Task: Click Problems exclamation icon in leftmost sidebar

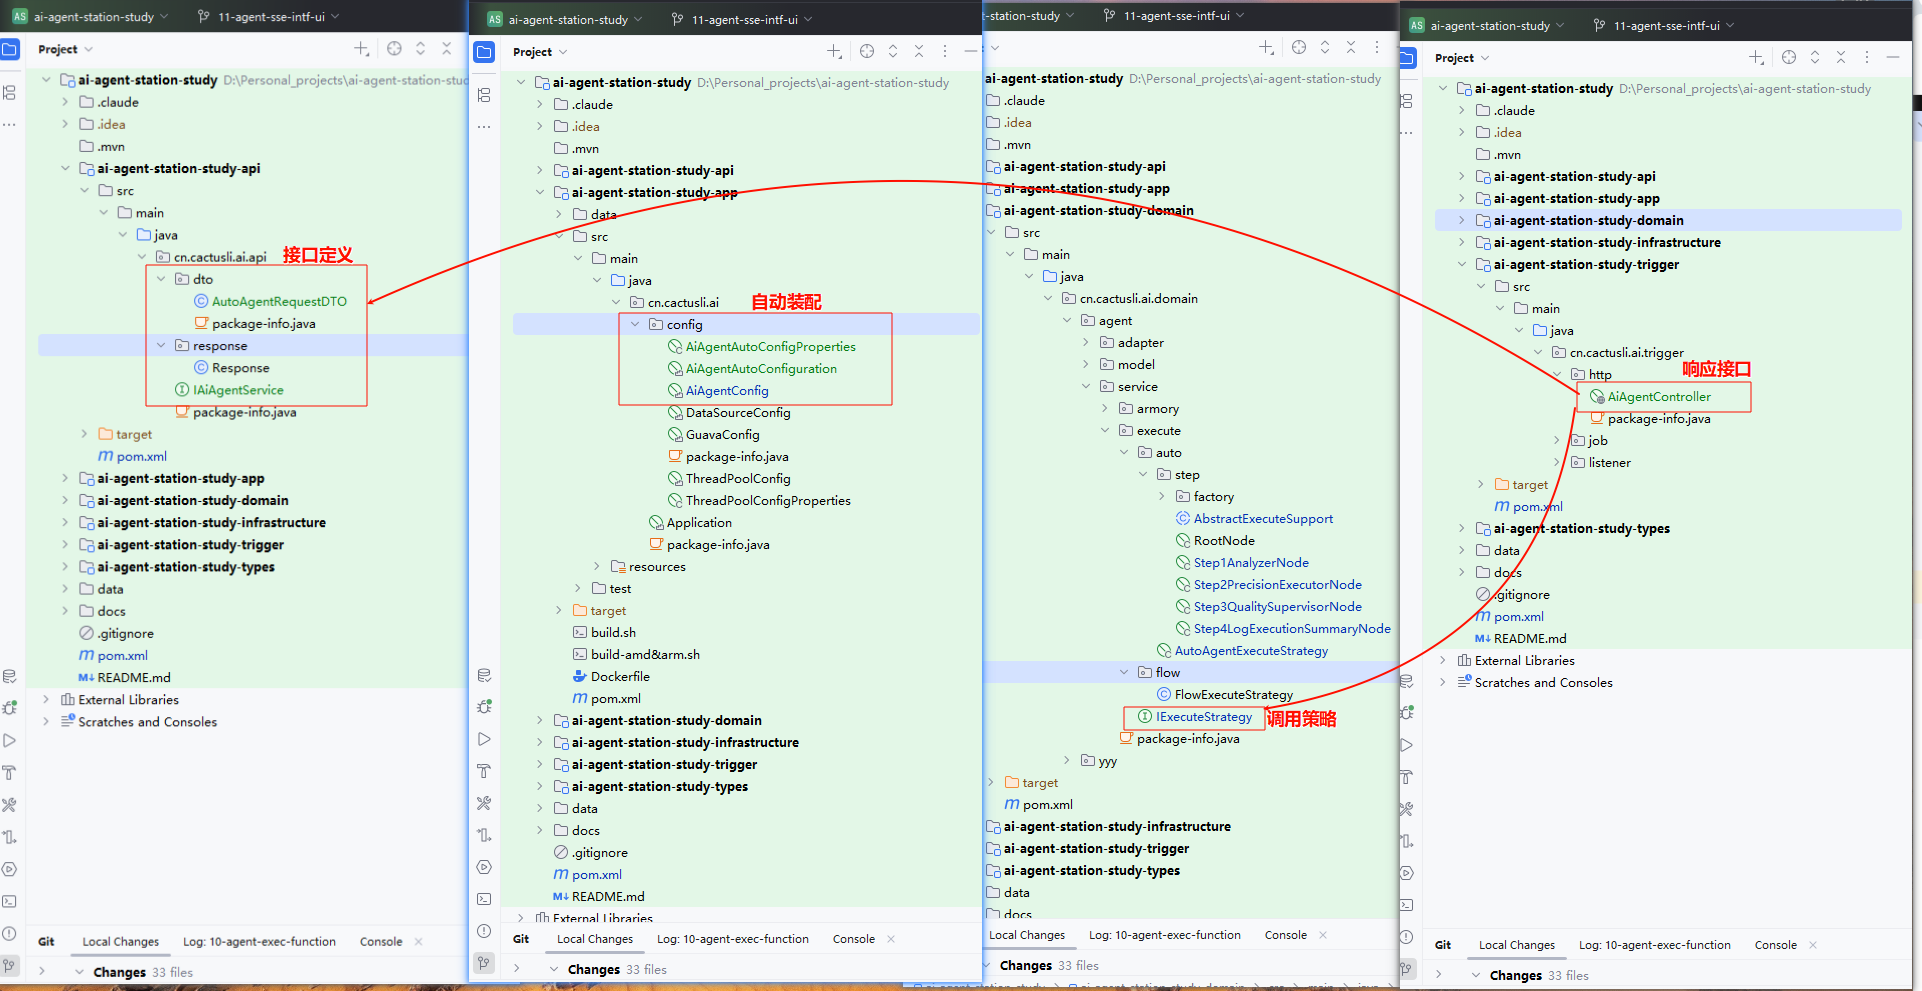Action: 9,933
